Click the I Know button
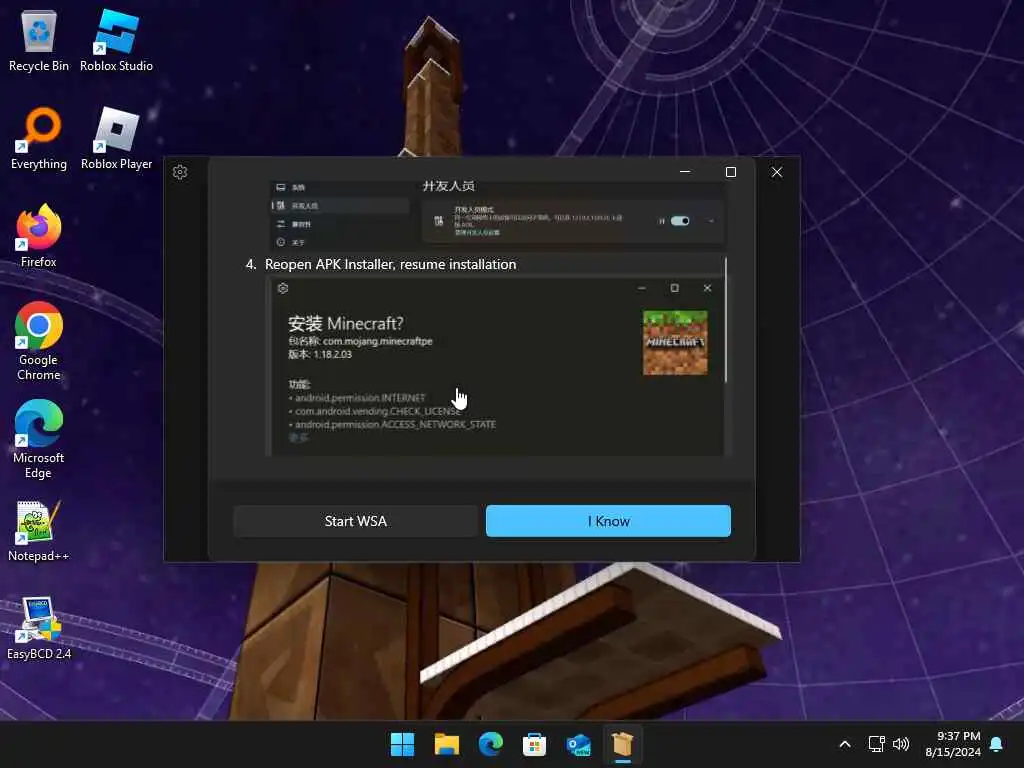This screenshot has height=768, width=1024. tap(608, 521)
